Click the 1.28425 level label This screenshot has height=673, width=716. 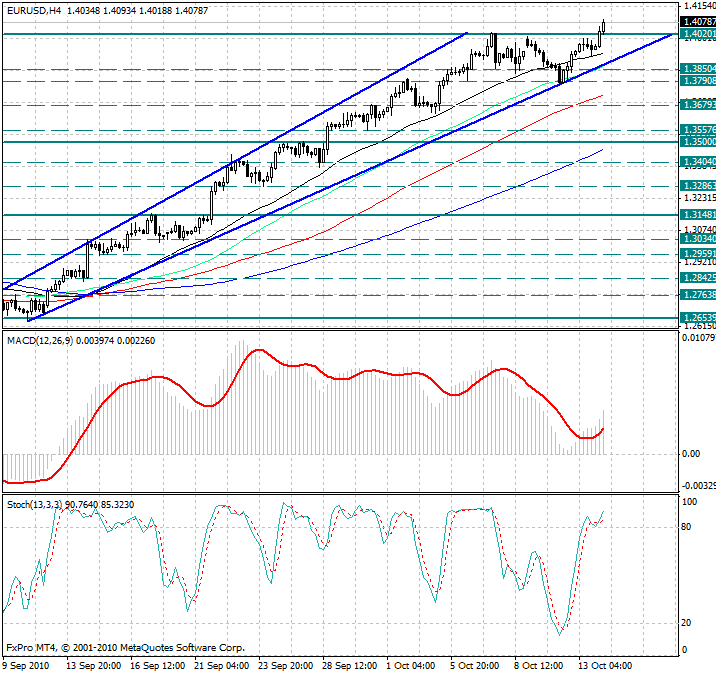[698, 278]
